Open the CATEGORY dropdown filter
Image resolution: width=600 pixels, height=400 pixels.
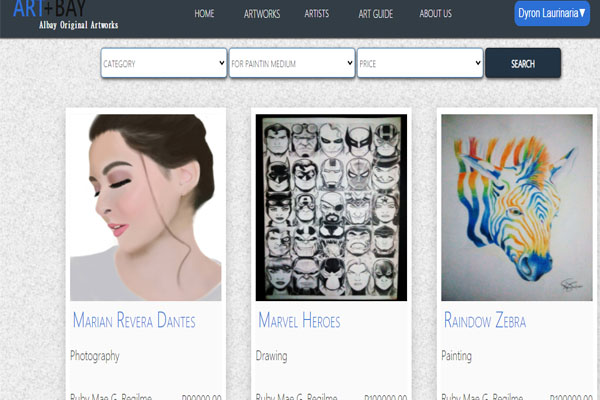(164, 63)
